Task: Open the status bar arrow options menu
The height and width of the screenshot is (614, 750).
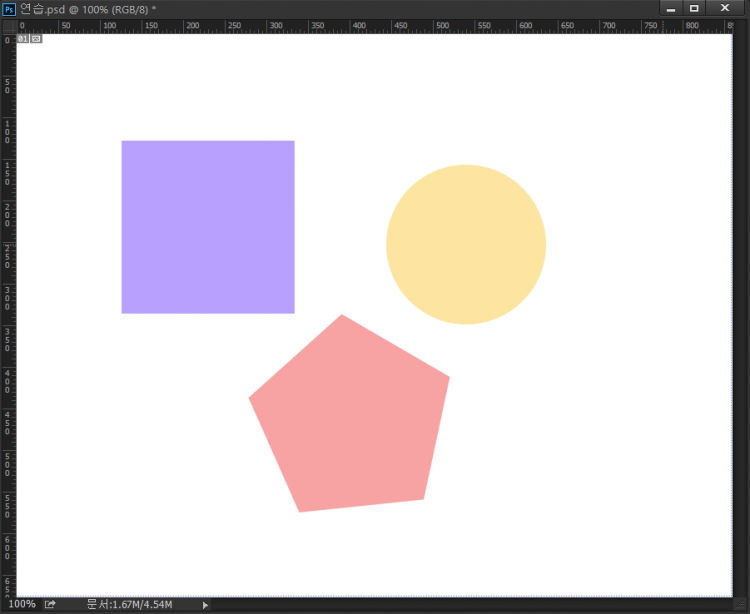Action: pyautogui.click(x=206, y=604)
